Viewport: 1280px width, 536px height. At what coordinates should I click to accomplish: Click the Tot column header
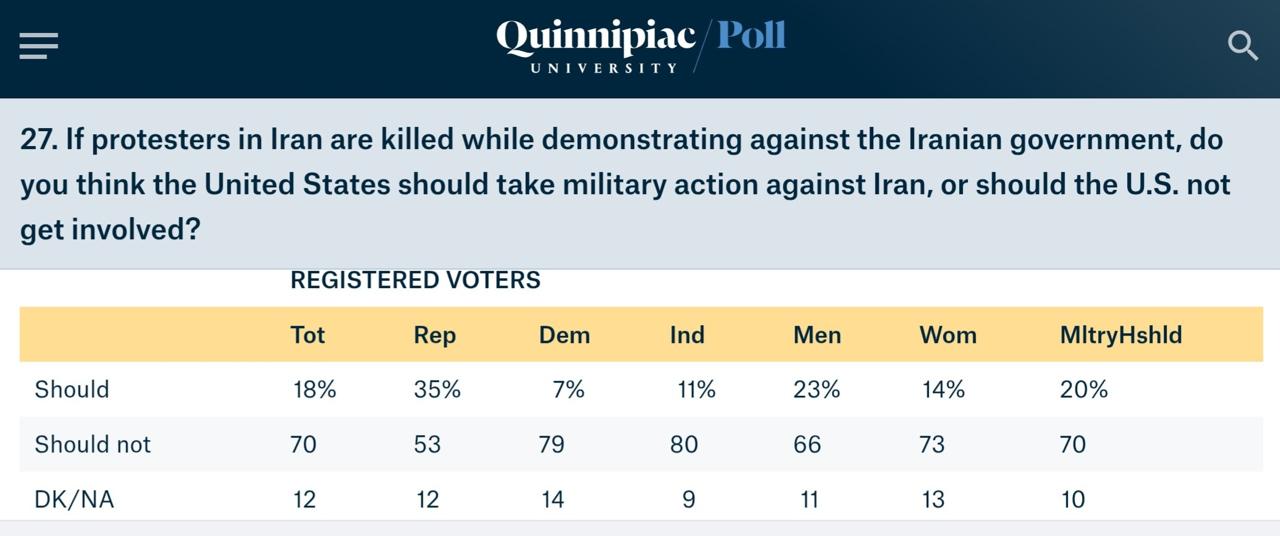click(307, 335)
